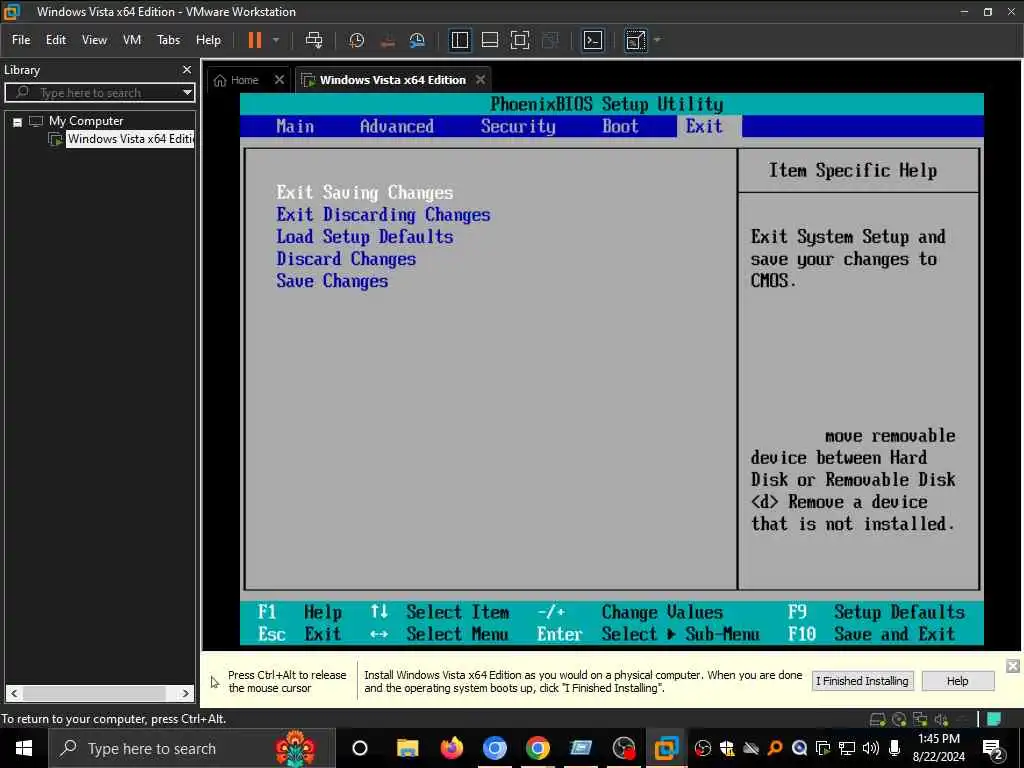Open the power options arrow beside the pause button
The height and width of the screenshot is (768, 1024).
(276, 40)
